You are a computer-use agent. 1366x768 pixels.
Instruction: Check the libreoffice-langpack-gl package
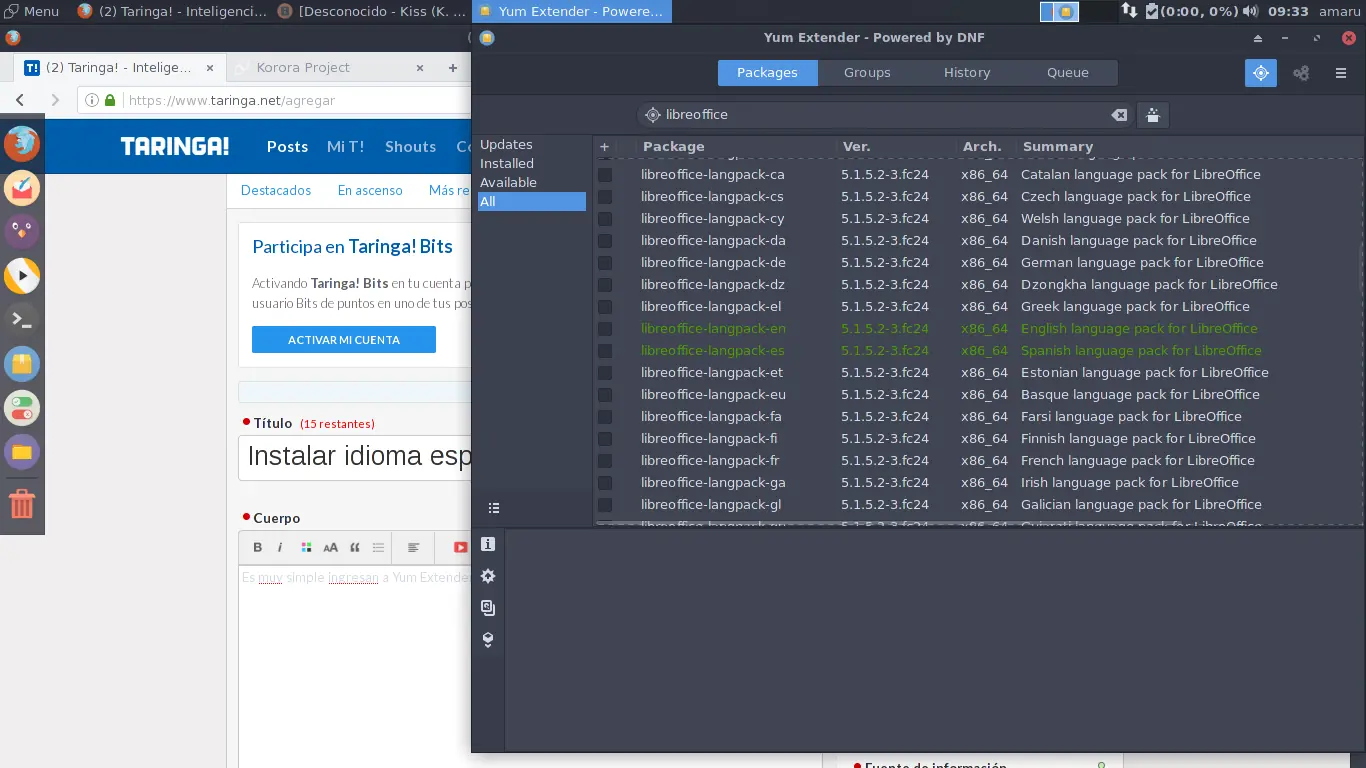(605, 505)
